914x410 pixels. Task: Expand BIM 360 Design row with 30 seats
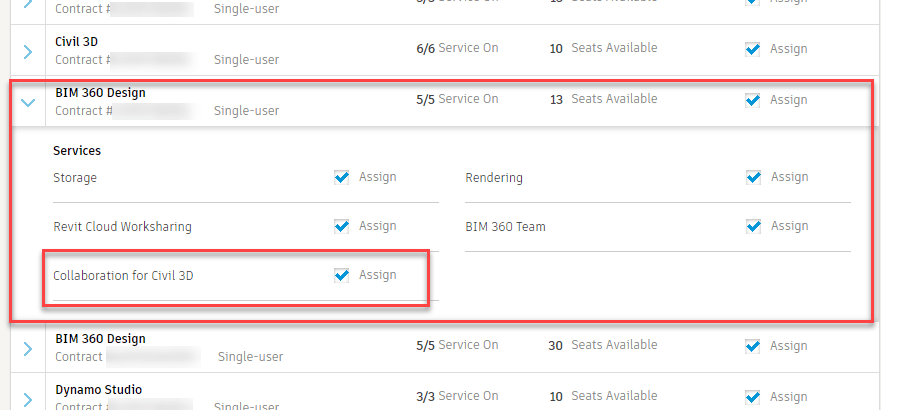28,348
